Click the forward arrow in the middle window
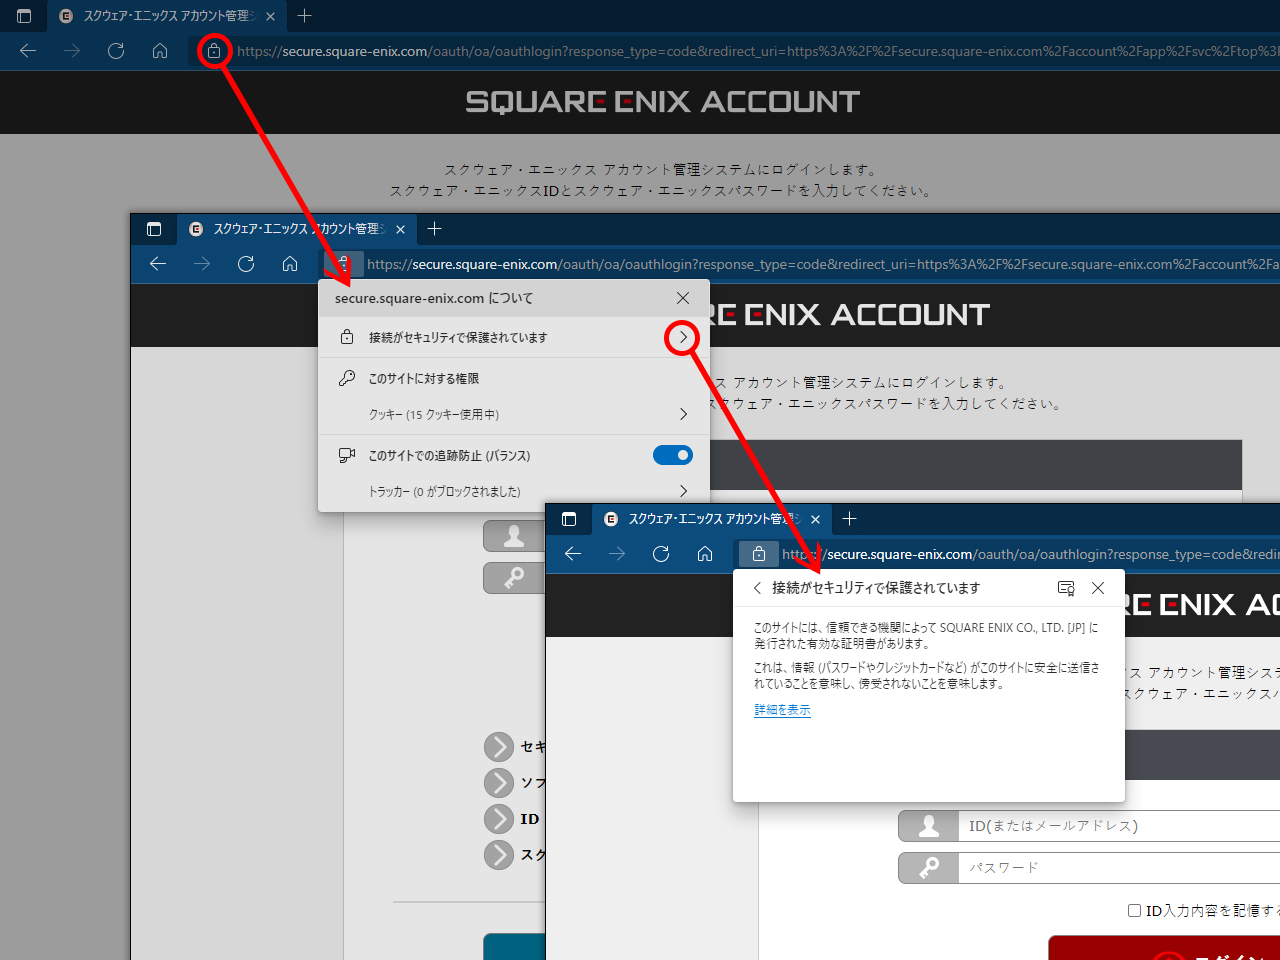Screen dimensions: 1280x960 point(202,264)
